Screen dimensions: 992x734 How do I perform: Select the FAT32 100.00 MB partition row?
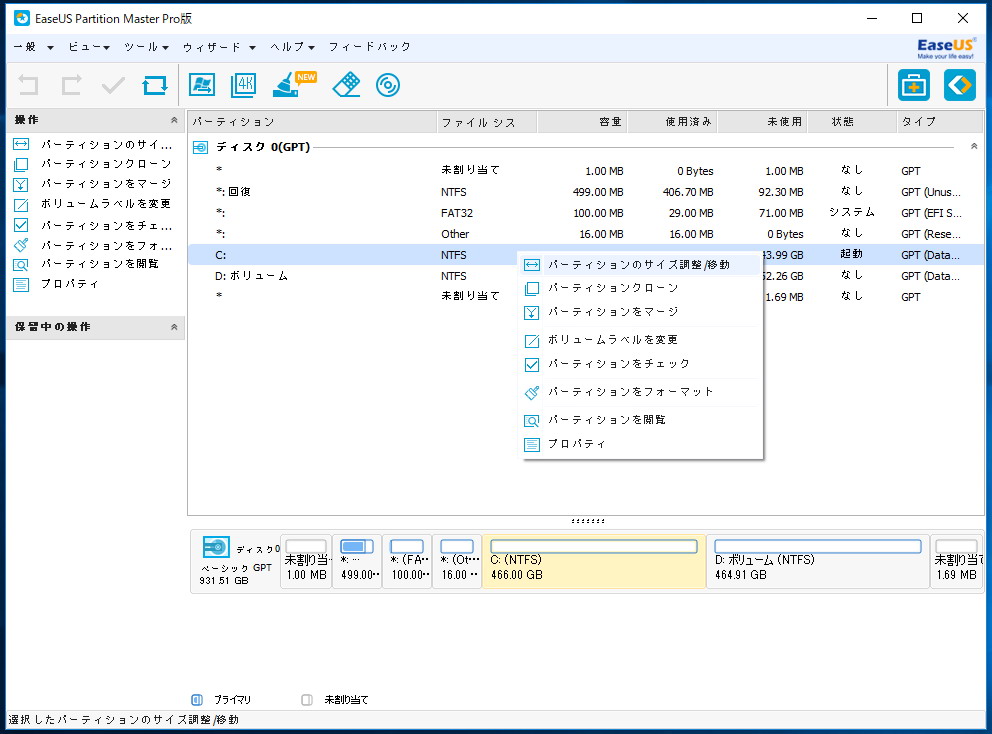tap(586, 213)
